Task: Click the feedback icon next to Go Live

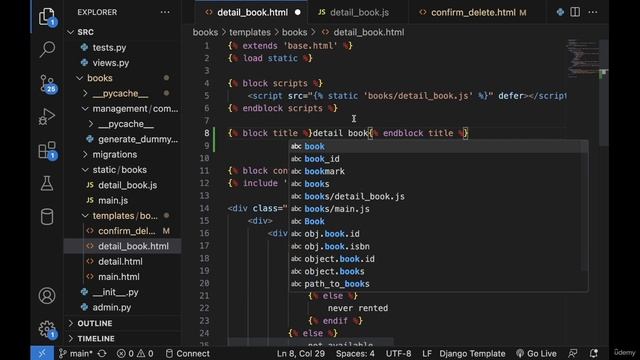Action: [573, 353]
